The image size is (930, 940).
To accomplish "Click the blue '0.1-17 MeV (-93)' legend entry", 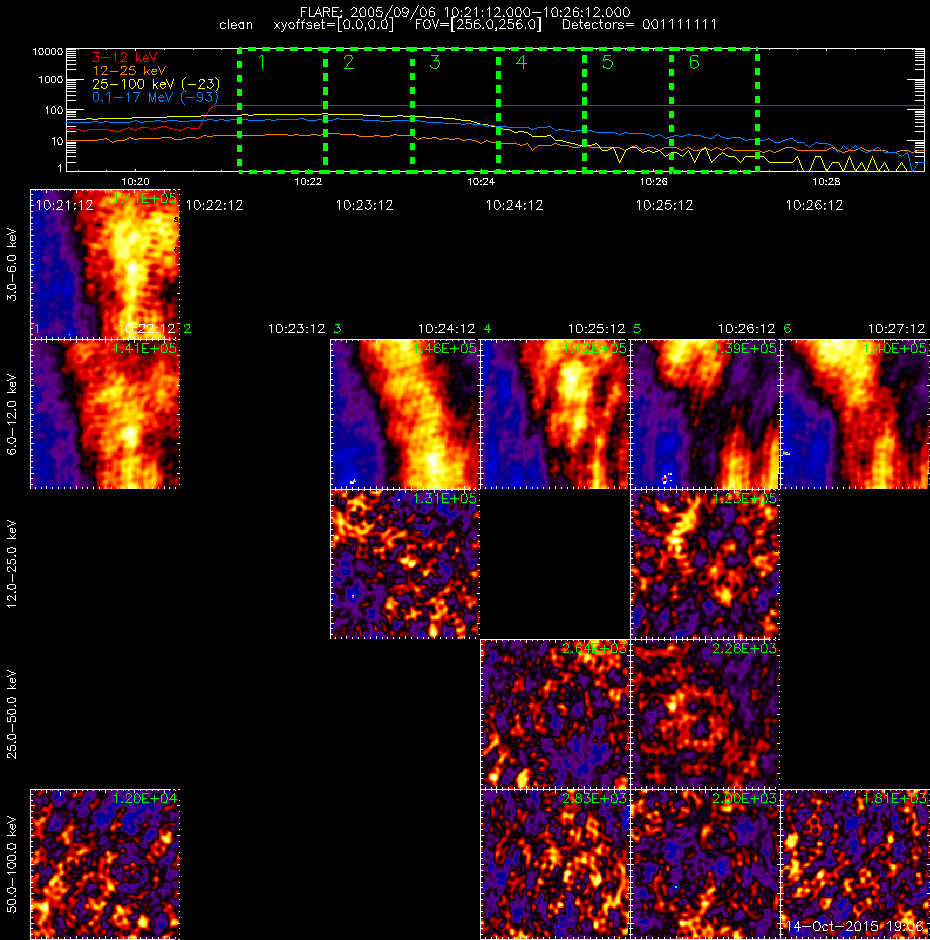I will click(155, 97).
